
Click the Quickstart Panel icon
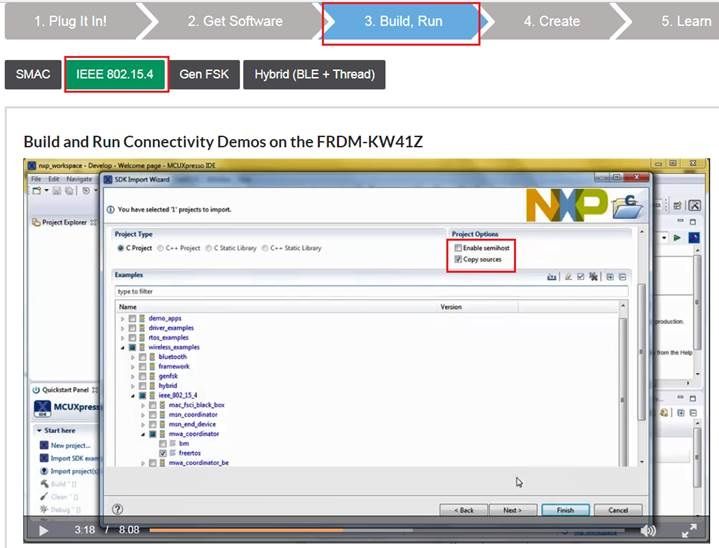pos(36,390)
